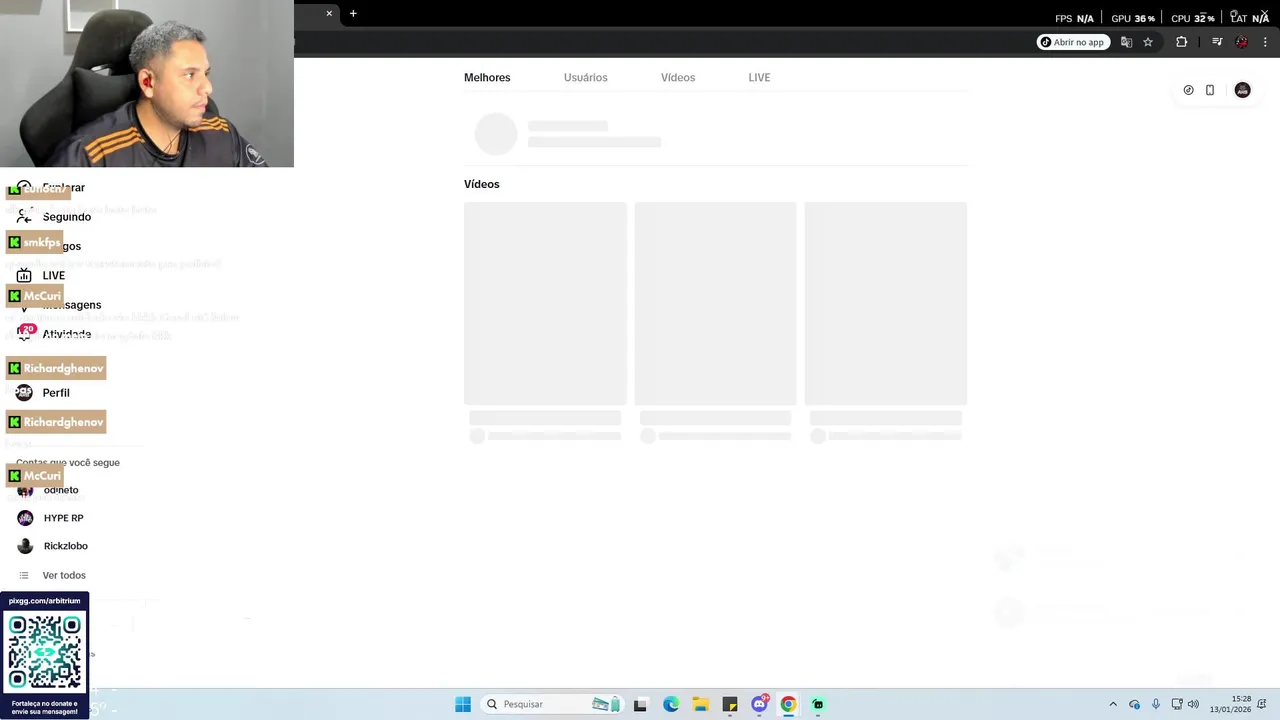Click the pixgg.com/arbitrium QR code
1280x720 pixels.
(45, 652)
